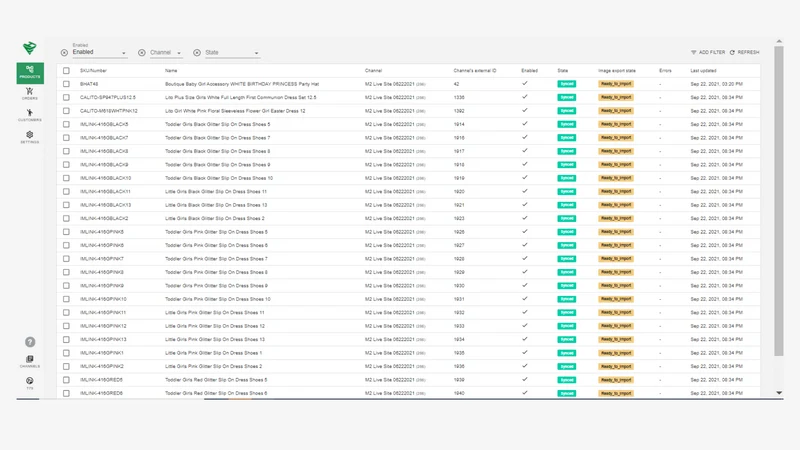Screen dimensions: 800x450
Task: Open product Boutique Baby Girl Accessory Party Hat
Action: coord(242,84)
